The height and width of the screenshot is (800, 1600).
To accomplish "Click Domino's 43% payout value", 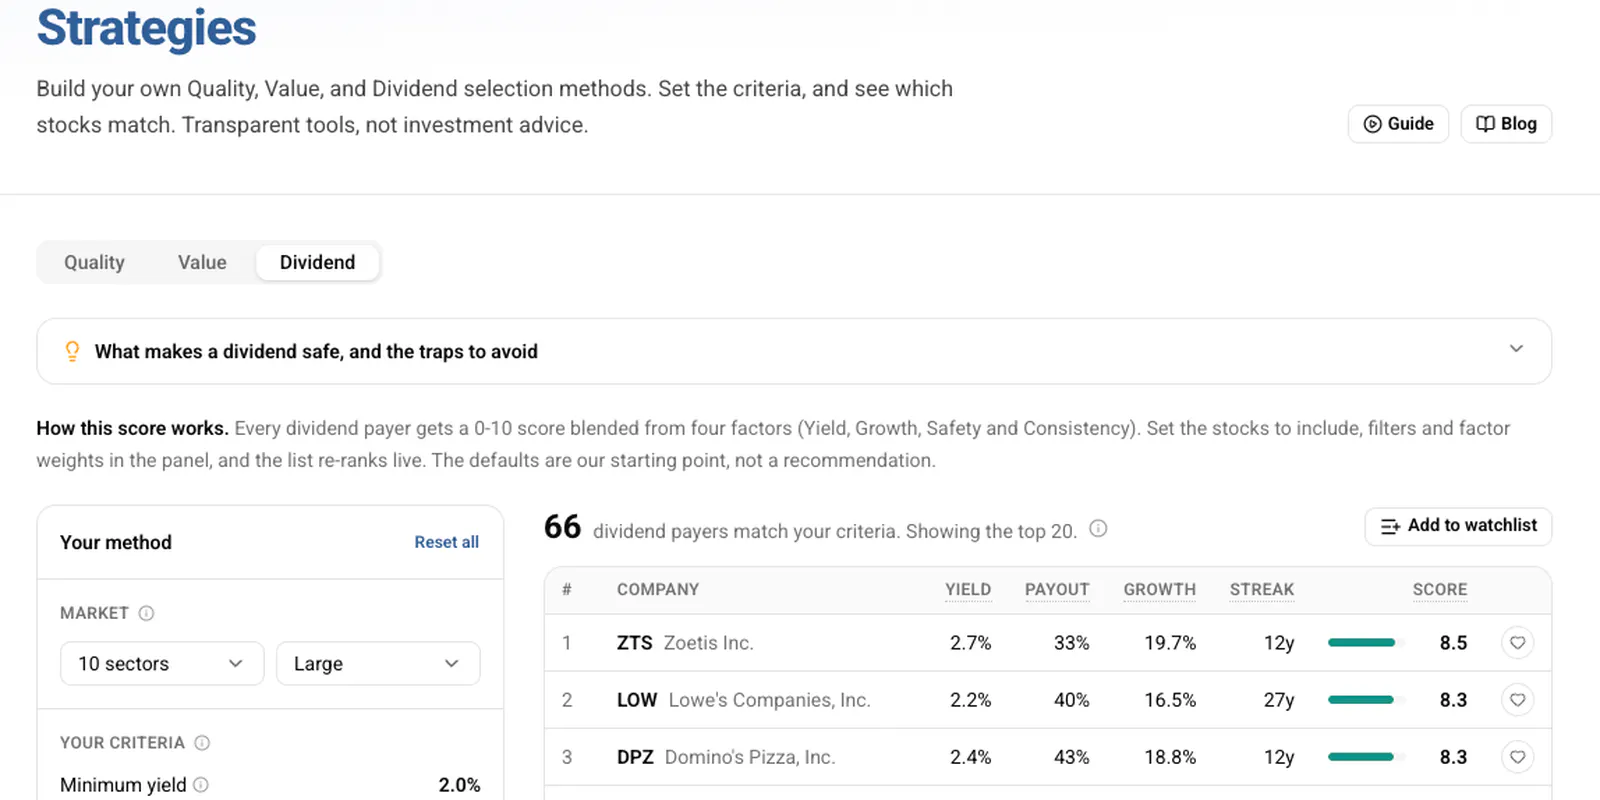I will pos(1072,757).
